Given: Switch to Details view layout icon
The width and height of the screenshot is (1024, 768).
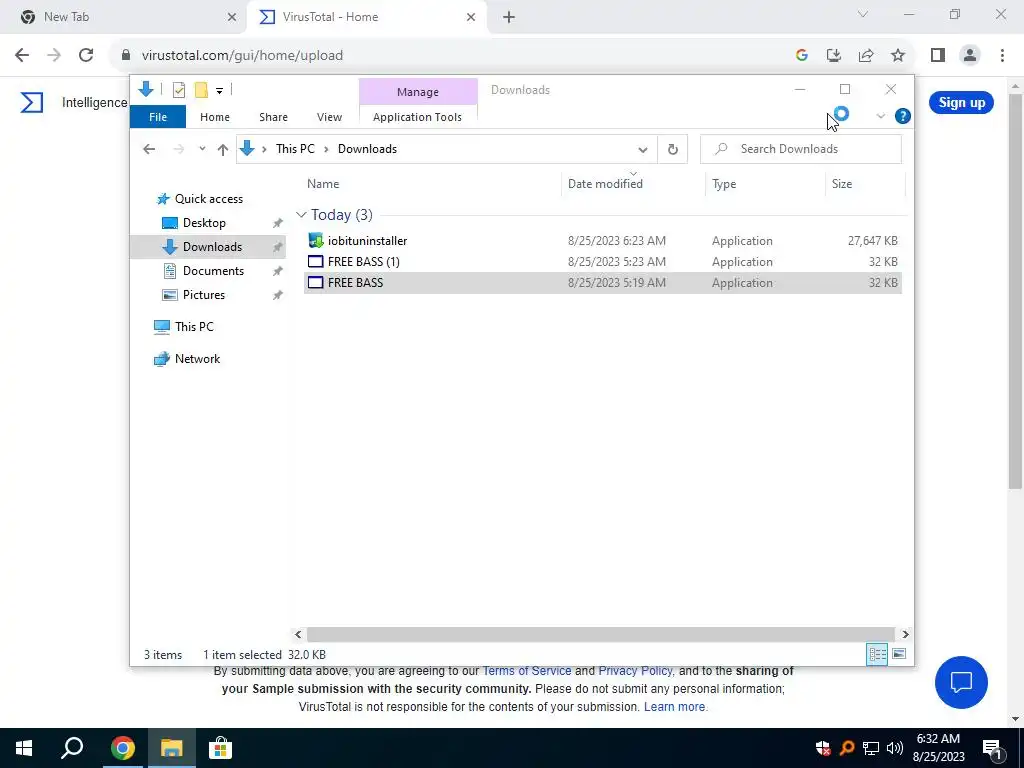Looking at the screenshot, I should 877,654.
